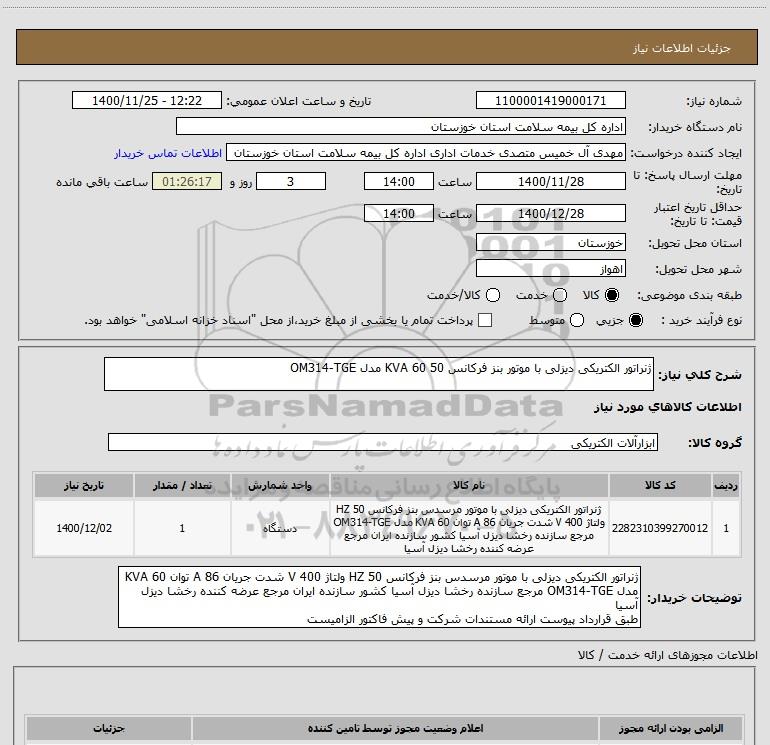Click the remaining days field showing 3

pos(291,181)
